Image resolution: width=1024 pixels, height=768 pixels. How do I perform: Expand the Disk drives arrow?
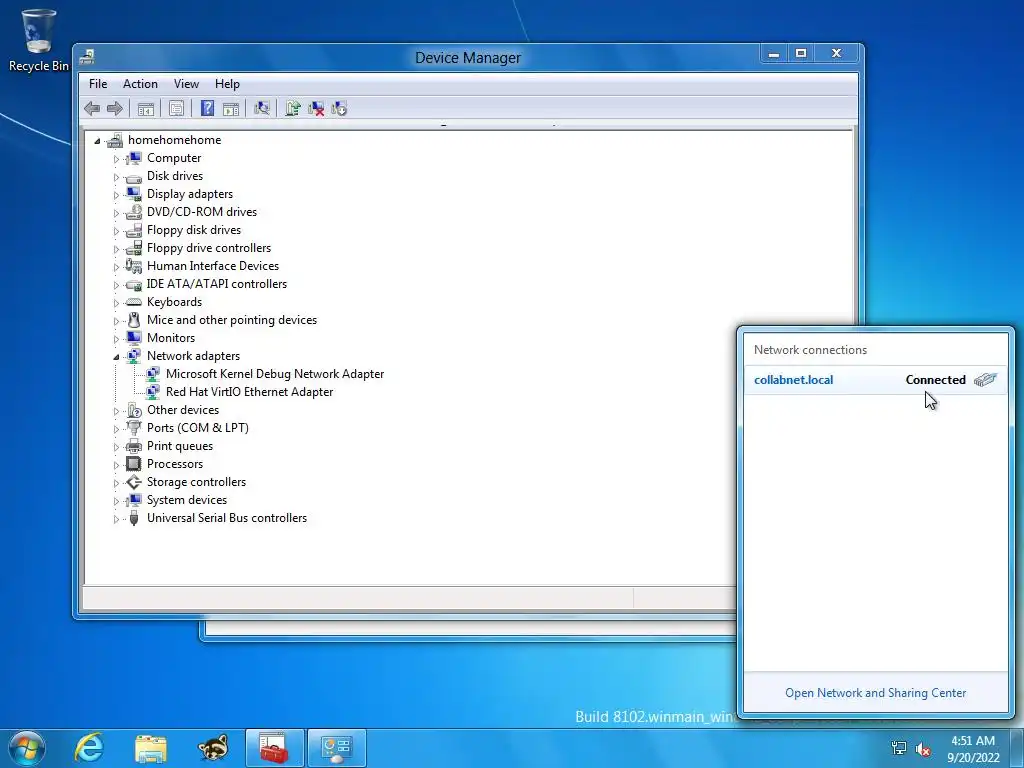click(116, 177)
